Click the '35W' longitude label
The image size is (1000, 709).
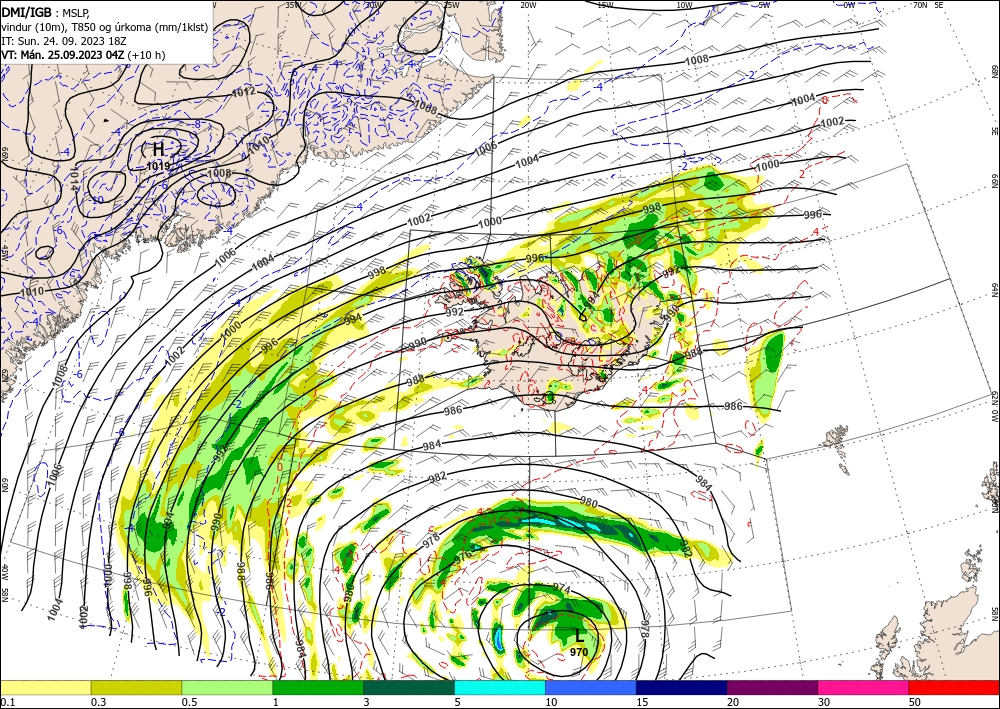pos(293,5)
